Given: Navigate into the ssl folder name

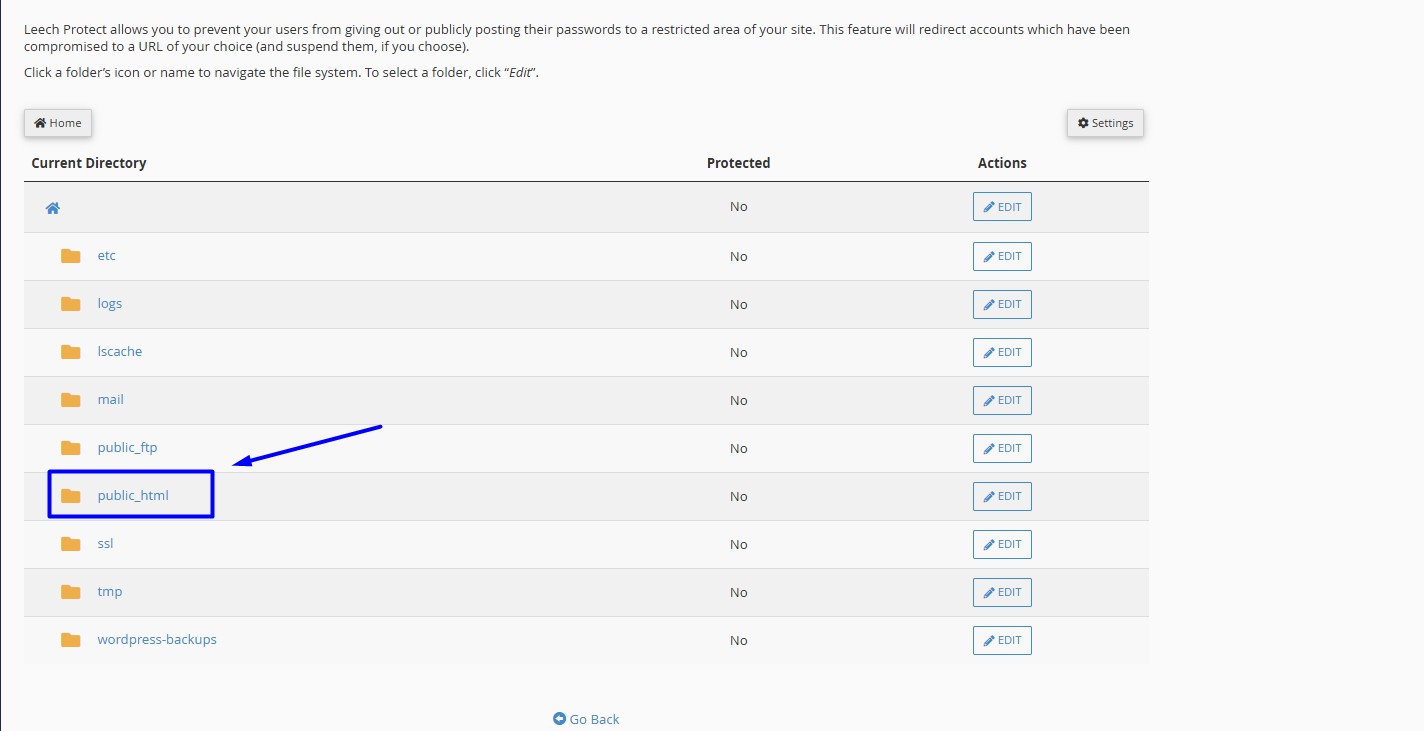Looking at the screenshot, I should tap(105, 544).
